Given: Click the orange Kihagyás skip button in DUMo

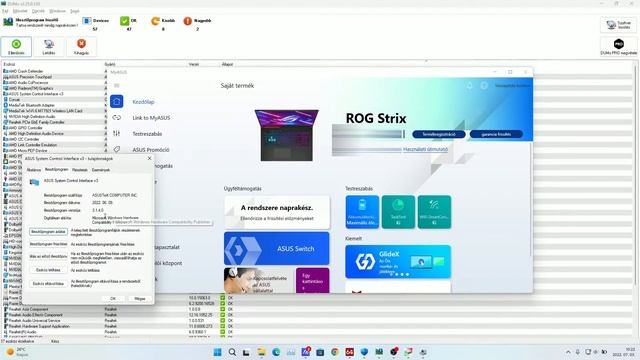Looking at the screenshot, I should 81,47.
